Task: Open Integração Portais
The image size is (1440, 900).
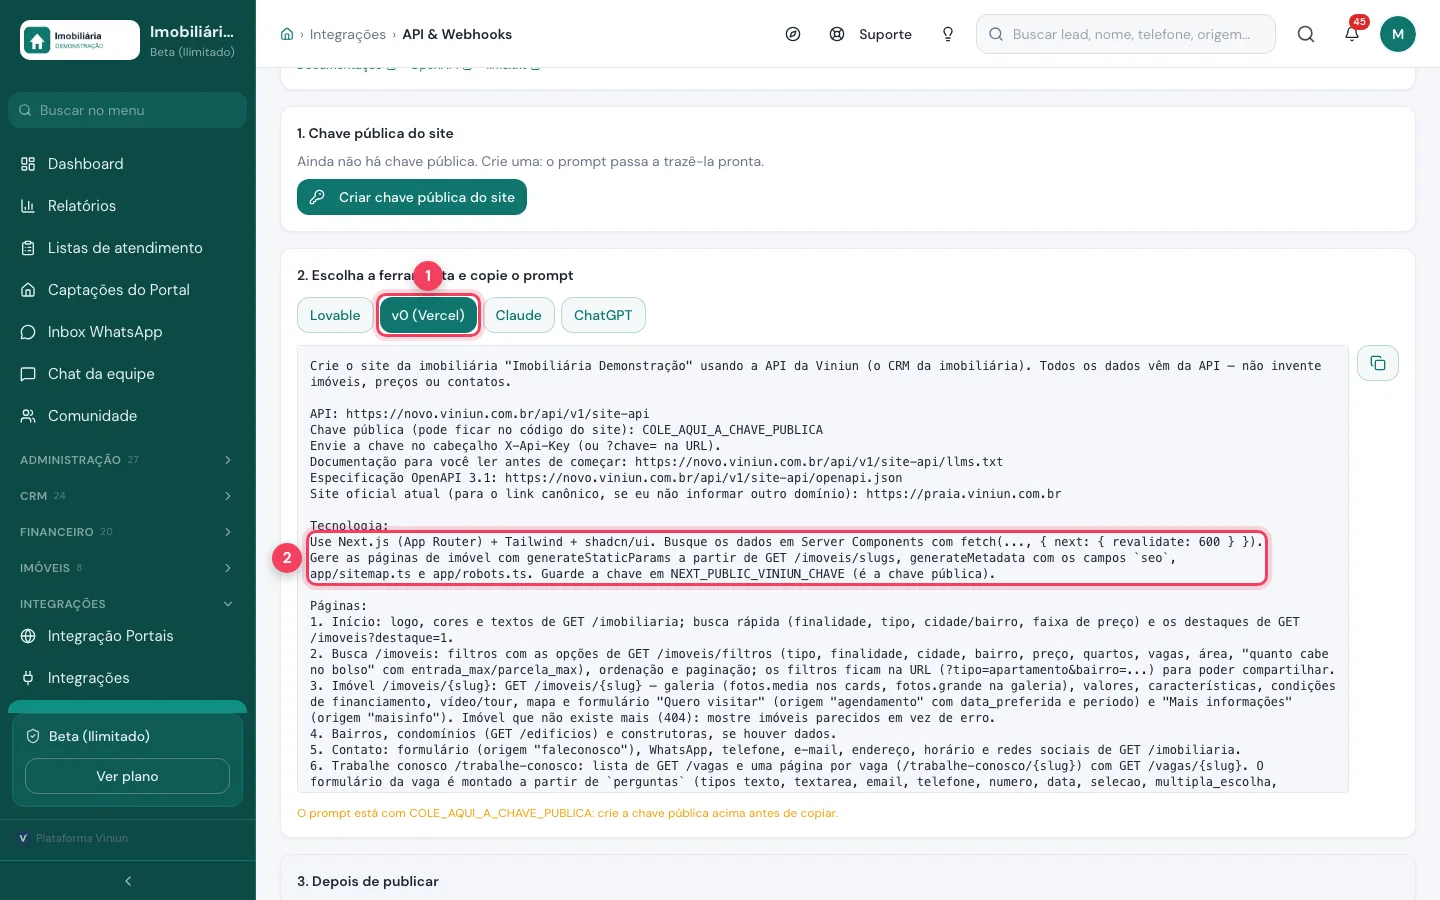Action: tap(127, 636)
